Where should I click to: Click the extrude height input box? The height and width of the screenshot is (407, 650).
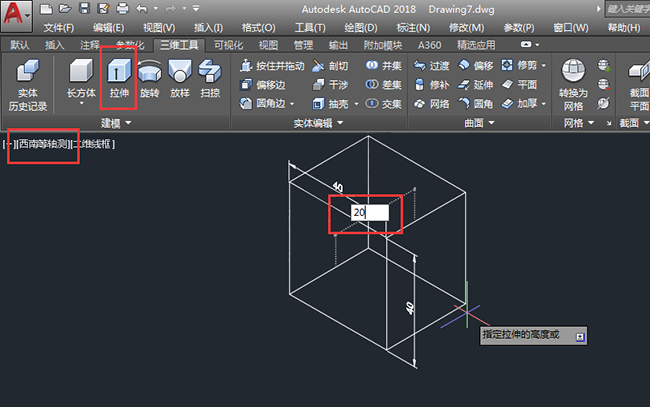[370, 213]
